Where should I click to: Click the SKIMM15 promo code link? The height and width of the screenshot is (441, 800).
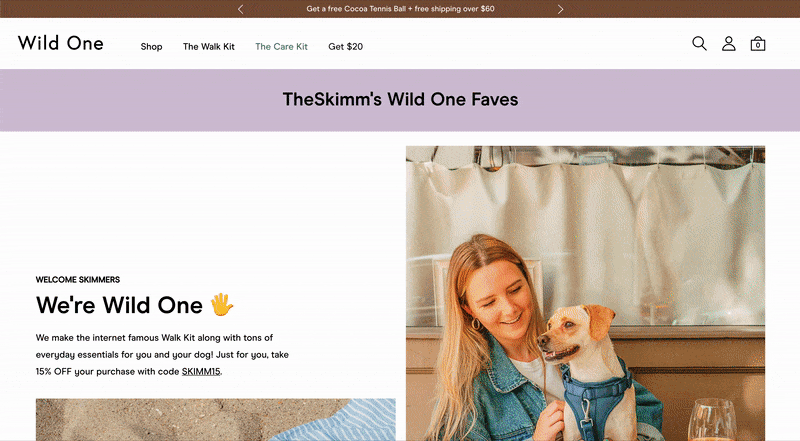[x=201, y=372]
